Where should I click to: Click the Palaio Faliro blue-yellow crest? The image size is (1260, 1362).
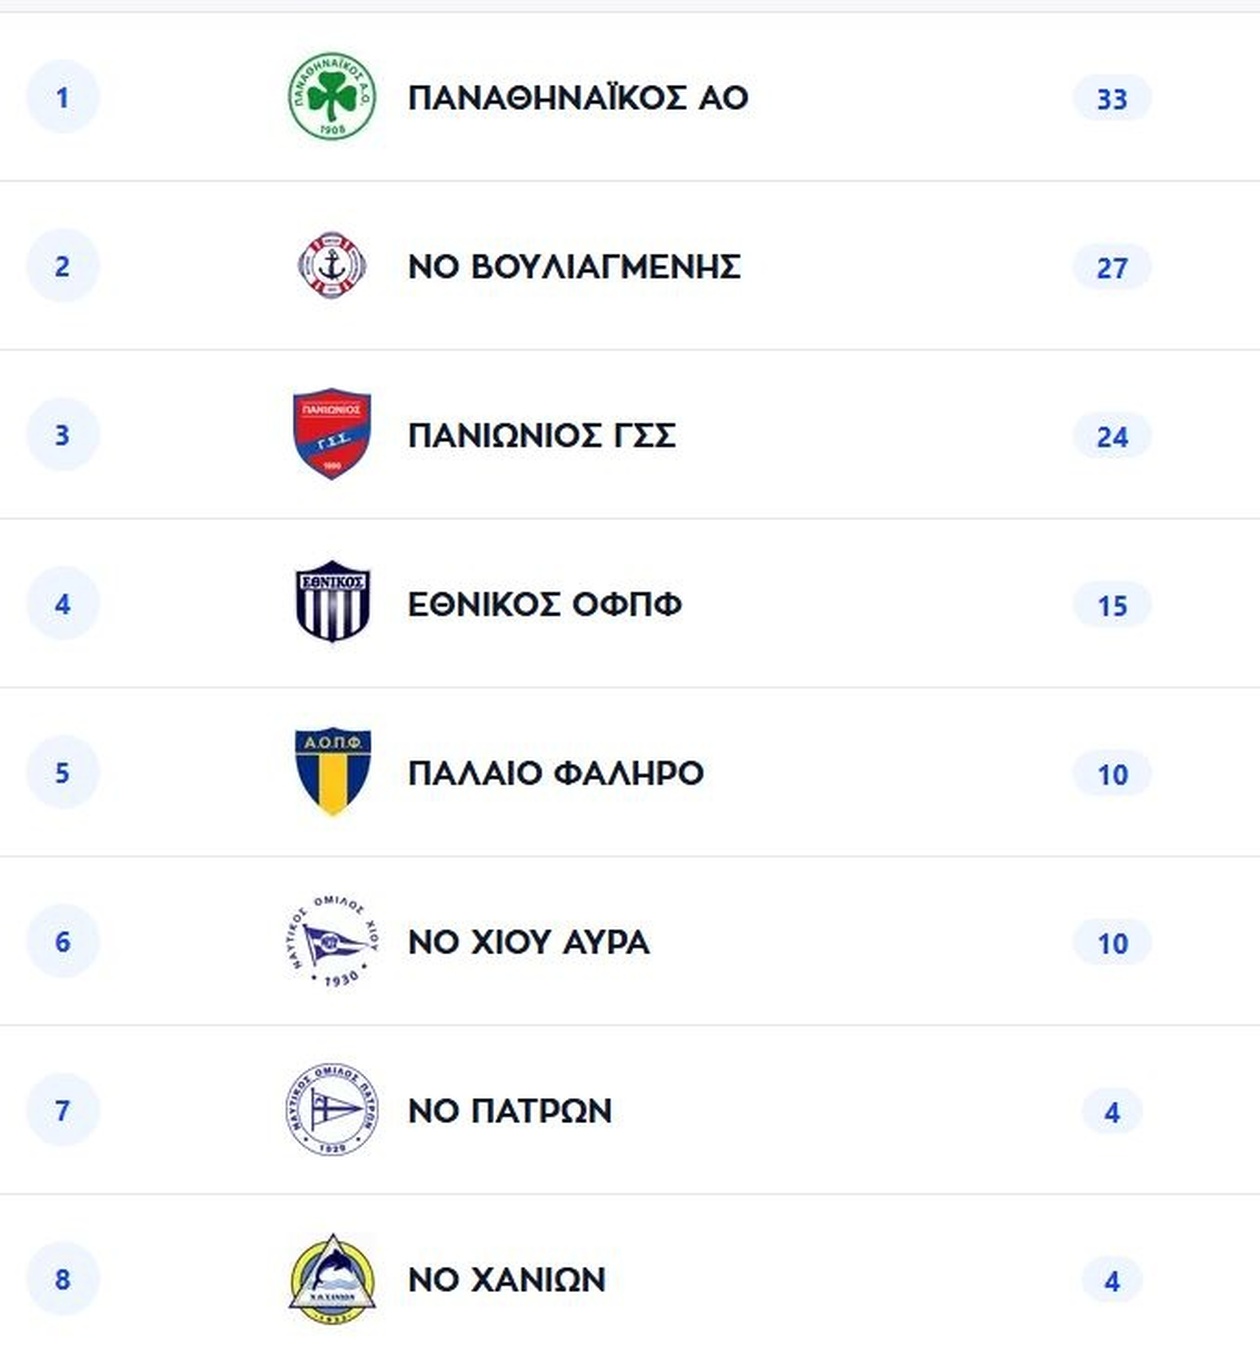(332, 771)
